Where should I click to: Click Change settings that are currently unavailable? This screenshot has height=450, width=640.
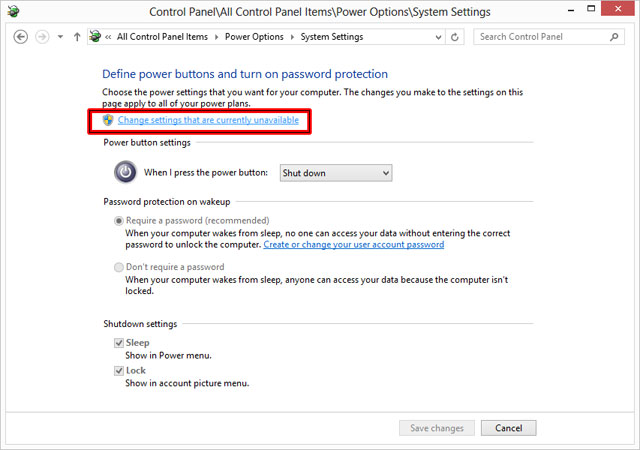[208, 120]
